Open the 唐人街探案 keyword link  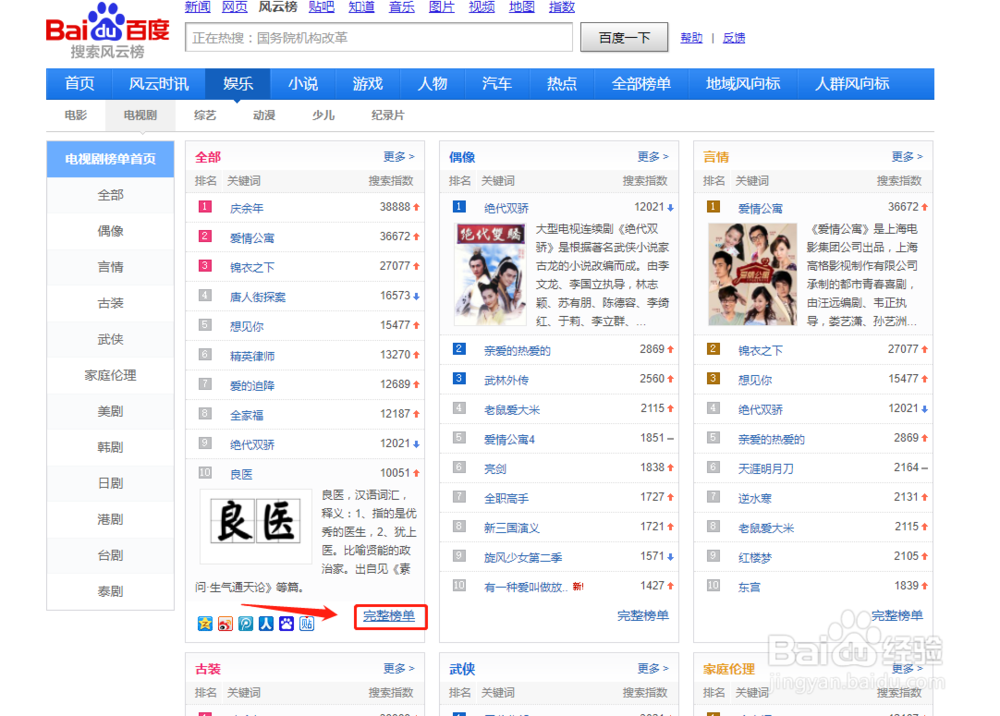click(x=258, y=297)
